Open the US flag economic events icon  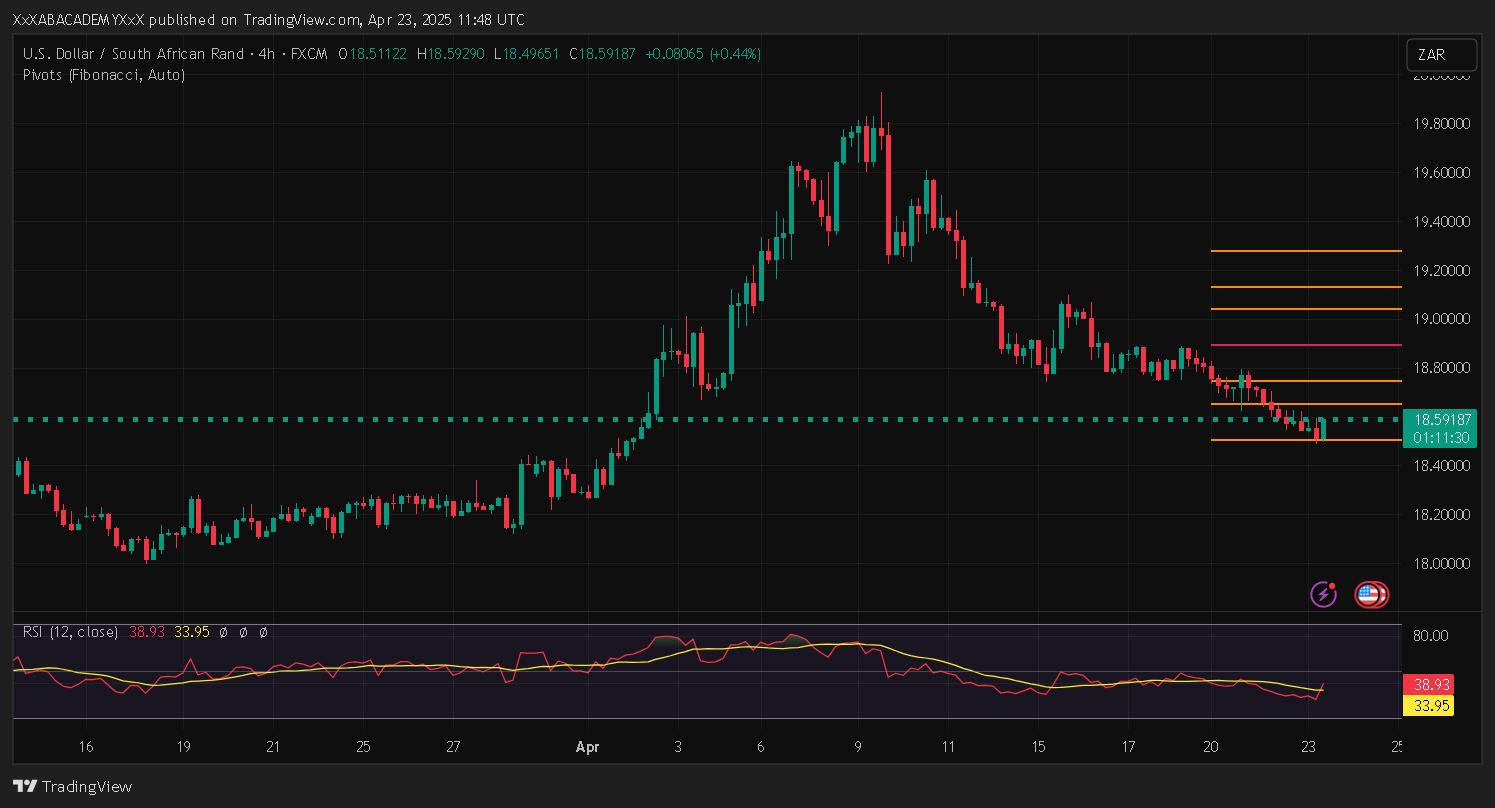click(x=1369, y=595)
